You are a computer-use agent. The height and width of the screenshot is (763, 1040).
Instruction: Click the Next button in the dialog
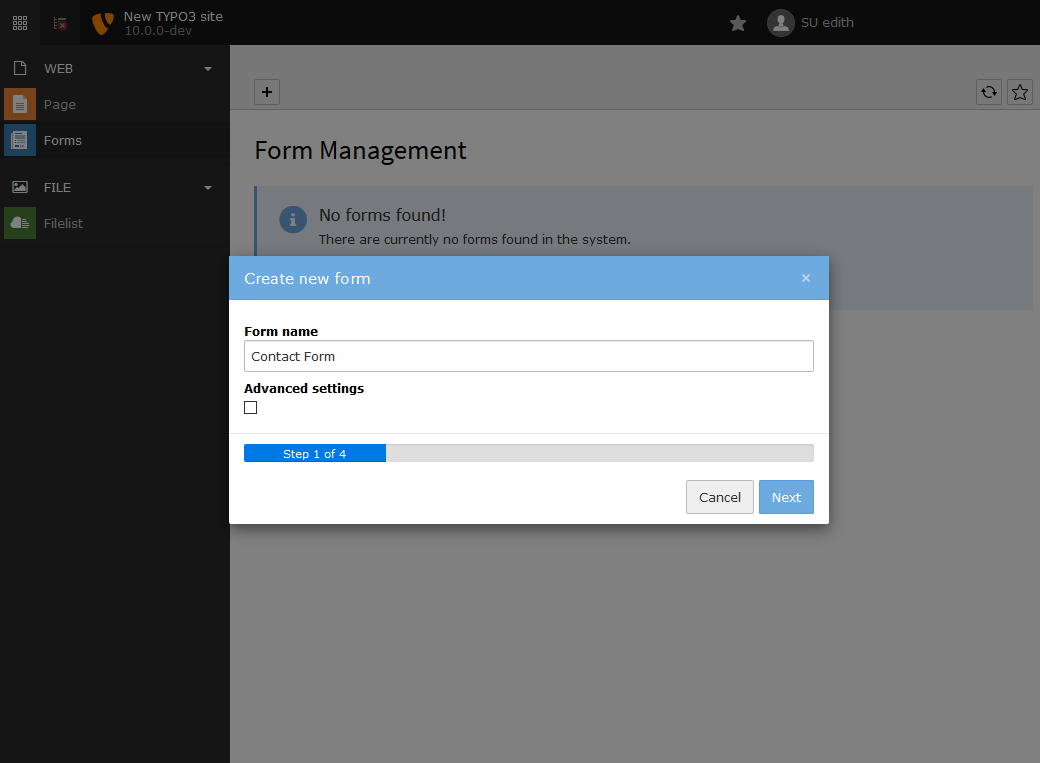click(786, 497)
